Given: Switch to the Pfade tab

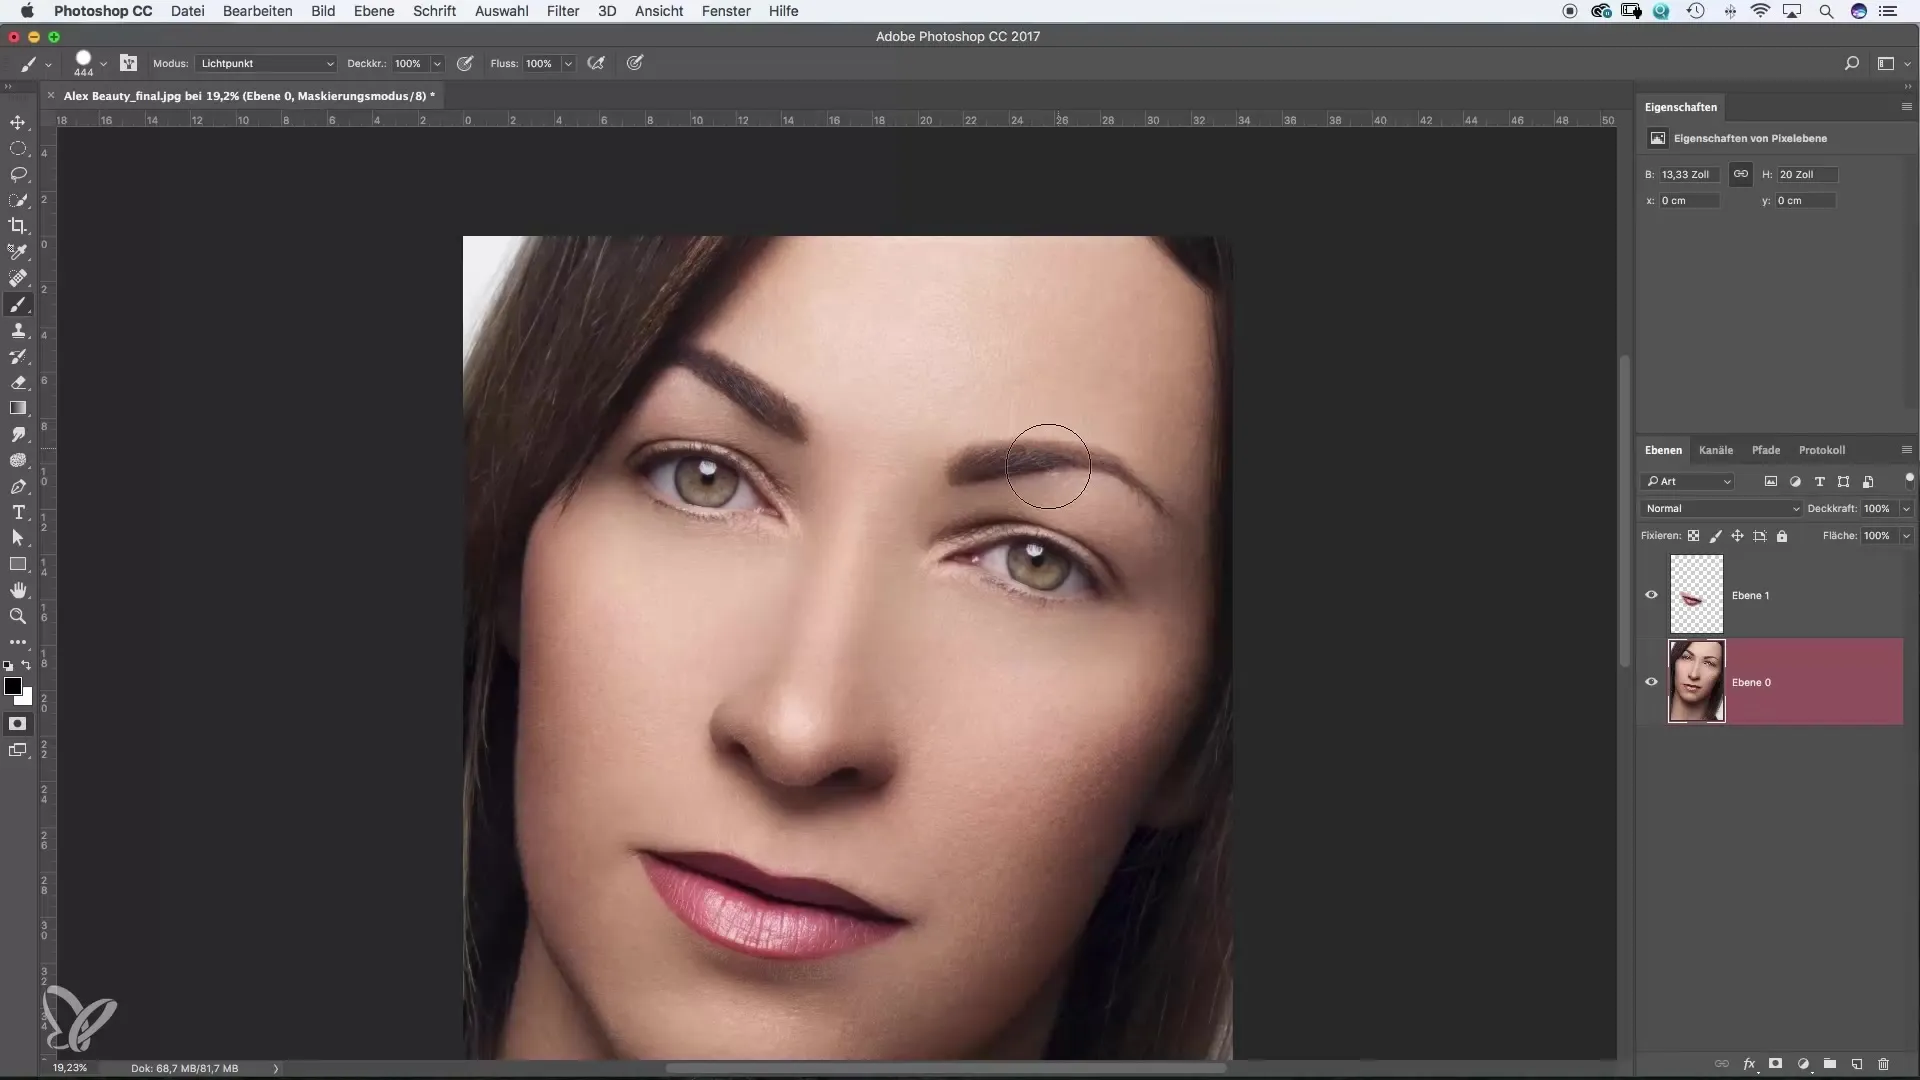Looking at the screenshot, I should click(x=1766, y=450).
